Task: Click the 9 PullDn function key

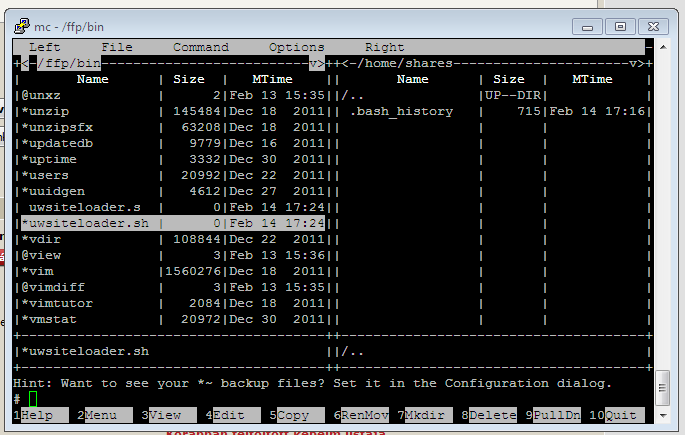Action: [553, 415]
